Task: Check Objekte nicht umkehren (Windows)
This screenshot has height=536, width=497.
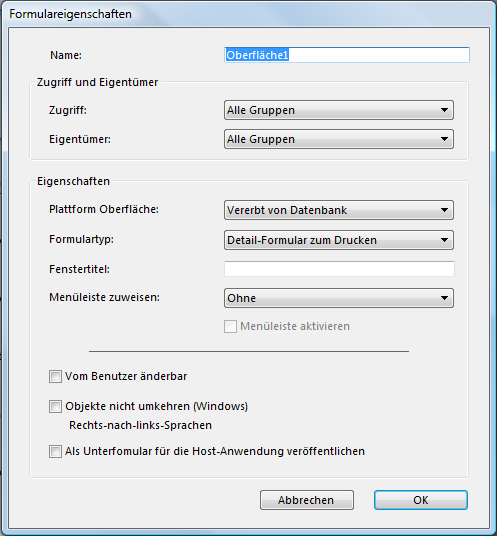Action: [55, 406]
